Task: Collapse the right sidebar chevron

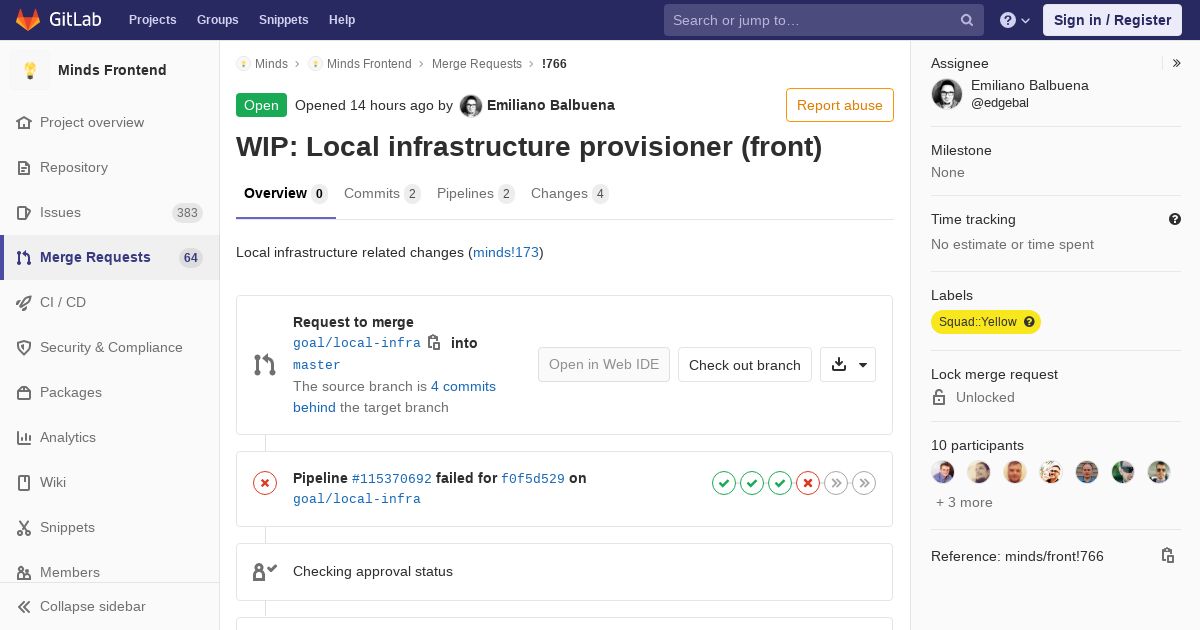Action: click(x=1177, y=63)
